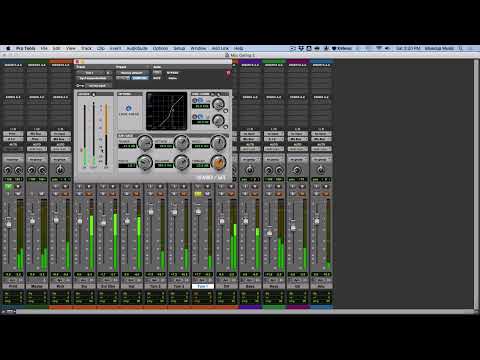Open the factory default preset dropdown
This screenshot has height=360, width=480.
tap(132, 73)
